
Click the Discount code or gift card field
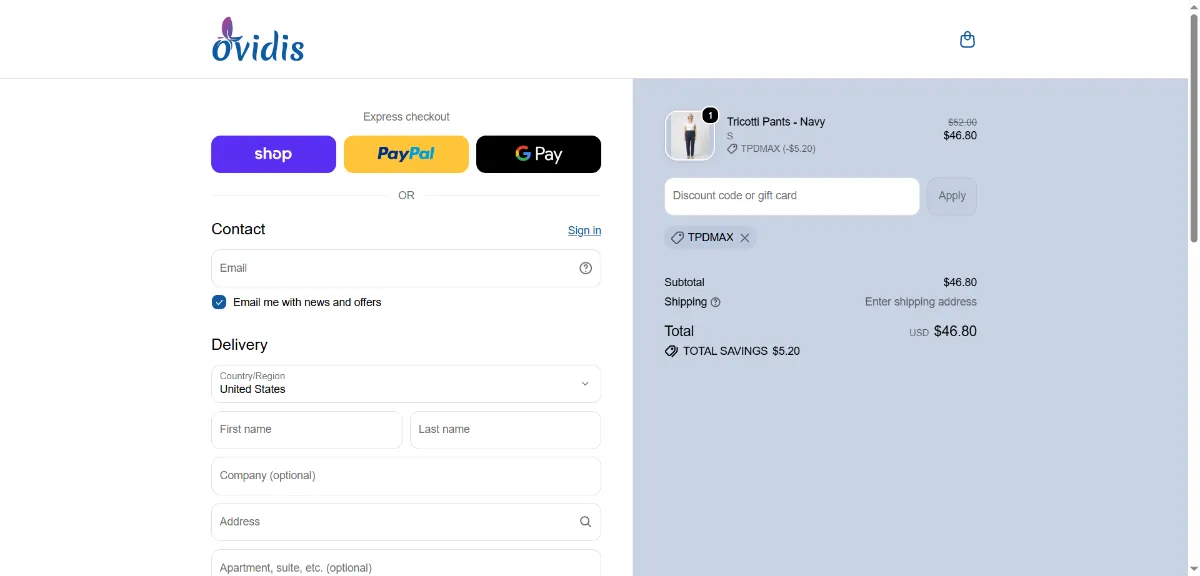[x=792, y=196]
